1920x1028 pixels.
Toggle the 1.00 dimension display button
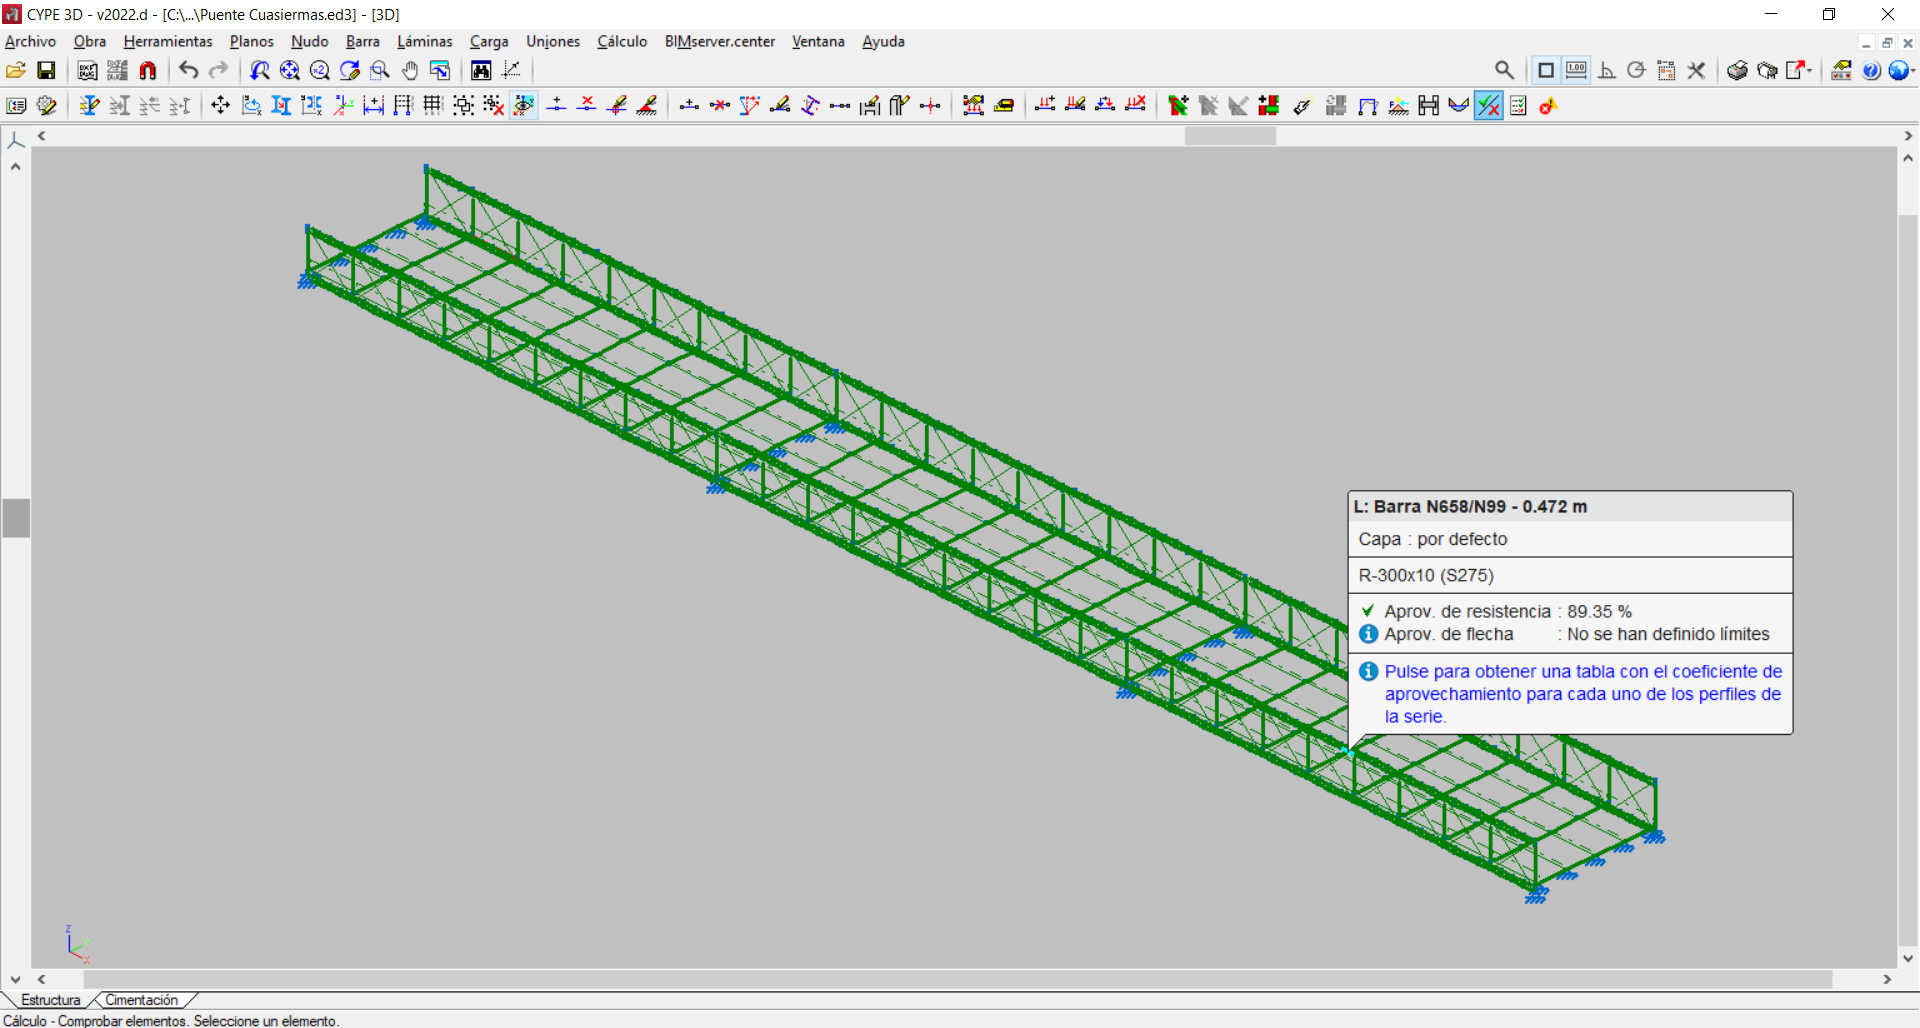pos(1576,70)
